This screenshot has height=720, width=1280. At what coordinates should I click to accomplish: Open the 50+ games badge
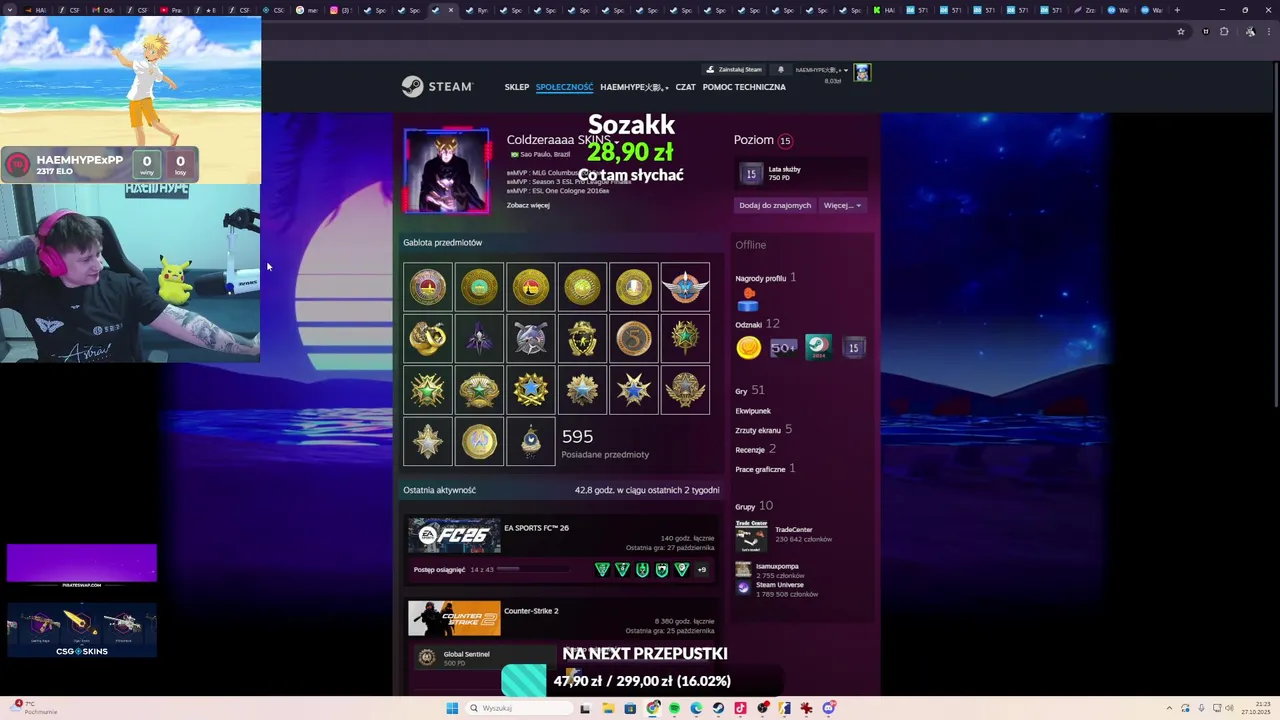click(783, 348)
